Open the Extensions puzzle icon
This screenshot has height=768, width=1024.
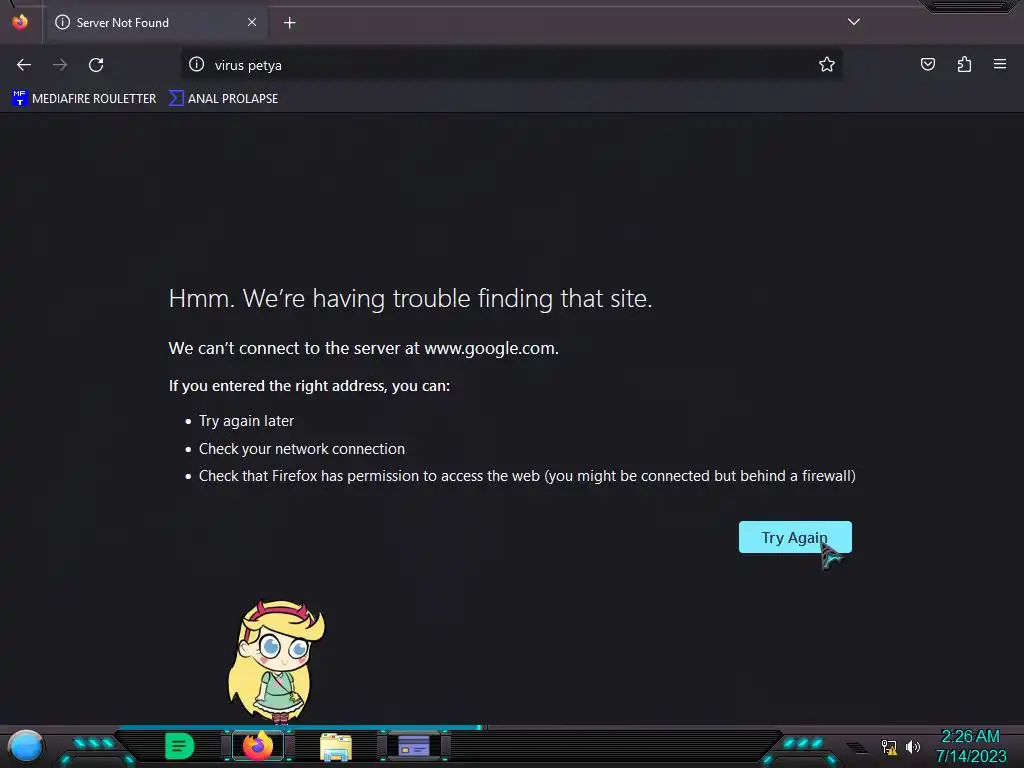pos(964,64)
